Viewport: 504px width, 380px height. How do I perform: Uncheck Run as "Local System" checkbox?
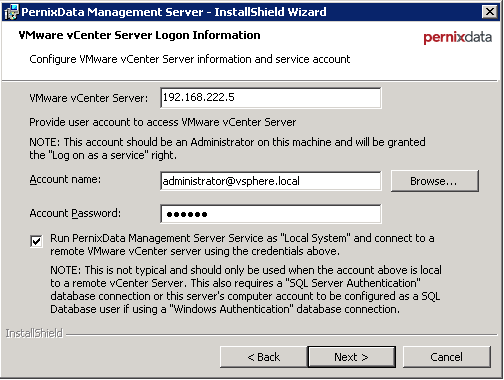pos(36,241)
